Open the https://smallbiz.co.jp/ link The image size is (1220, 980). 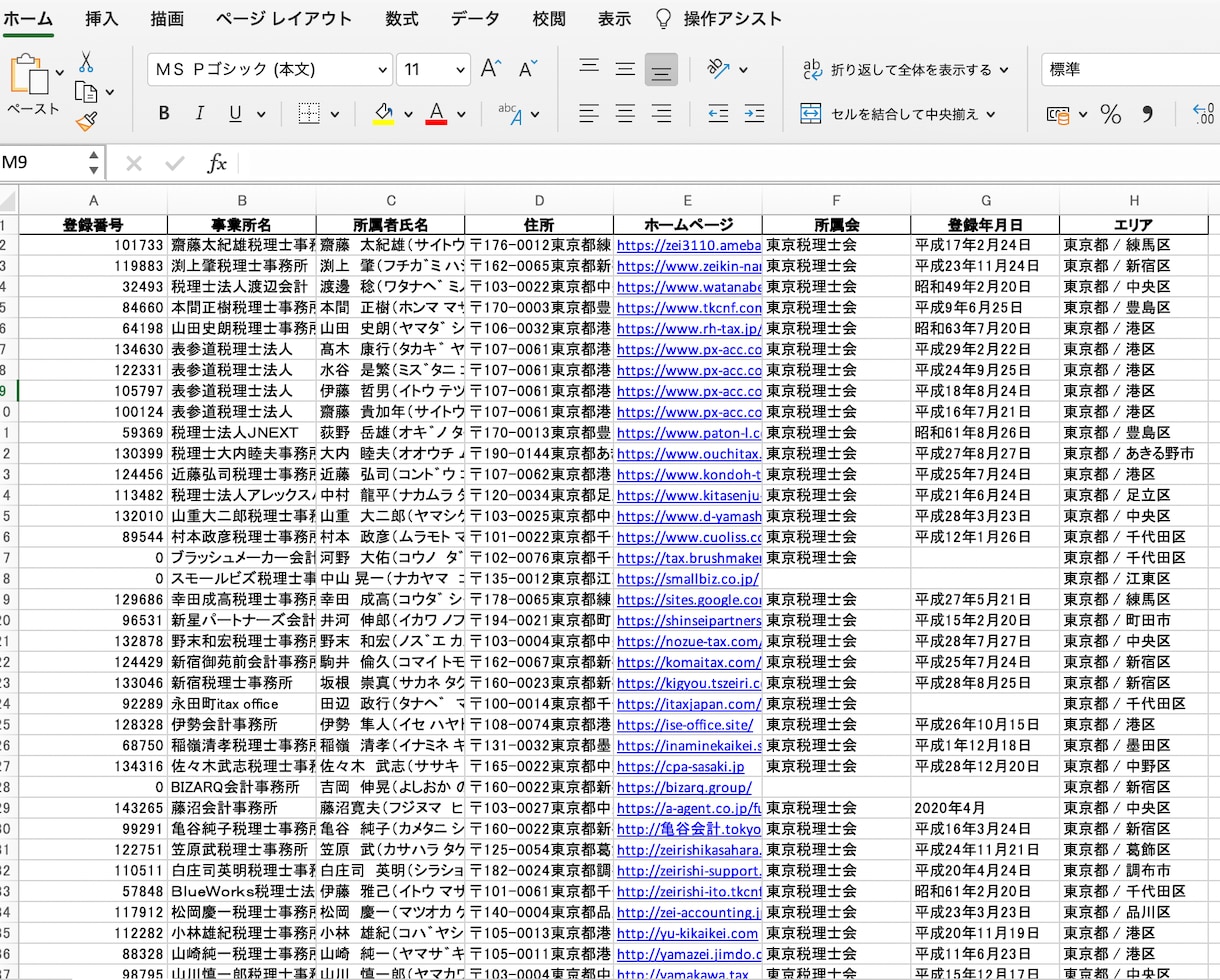coord(687,579)
